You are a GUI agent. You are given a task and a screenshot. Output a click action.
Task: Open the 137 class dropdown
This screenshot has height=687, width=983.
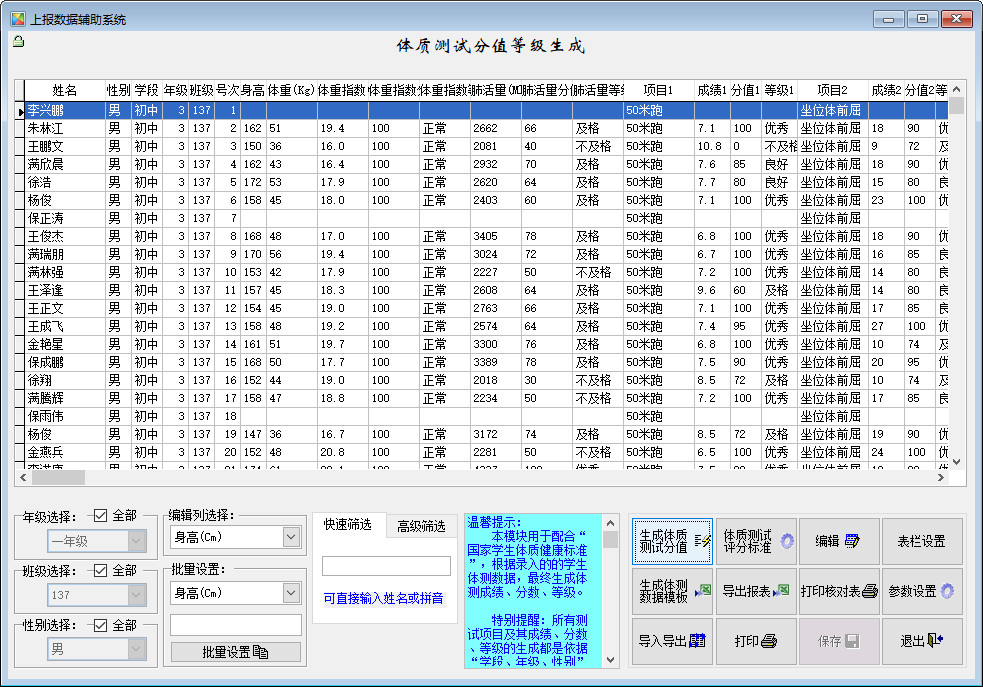(136, 595)
